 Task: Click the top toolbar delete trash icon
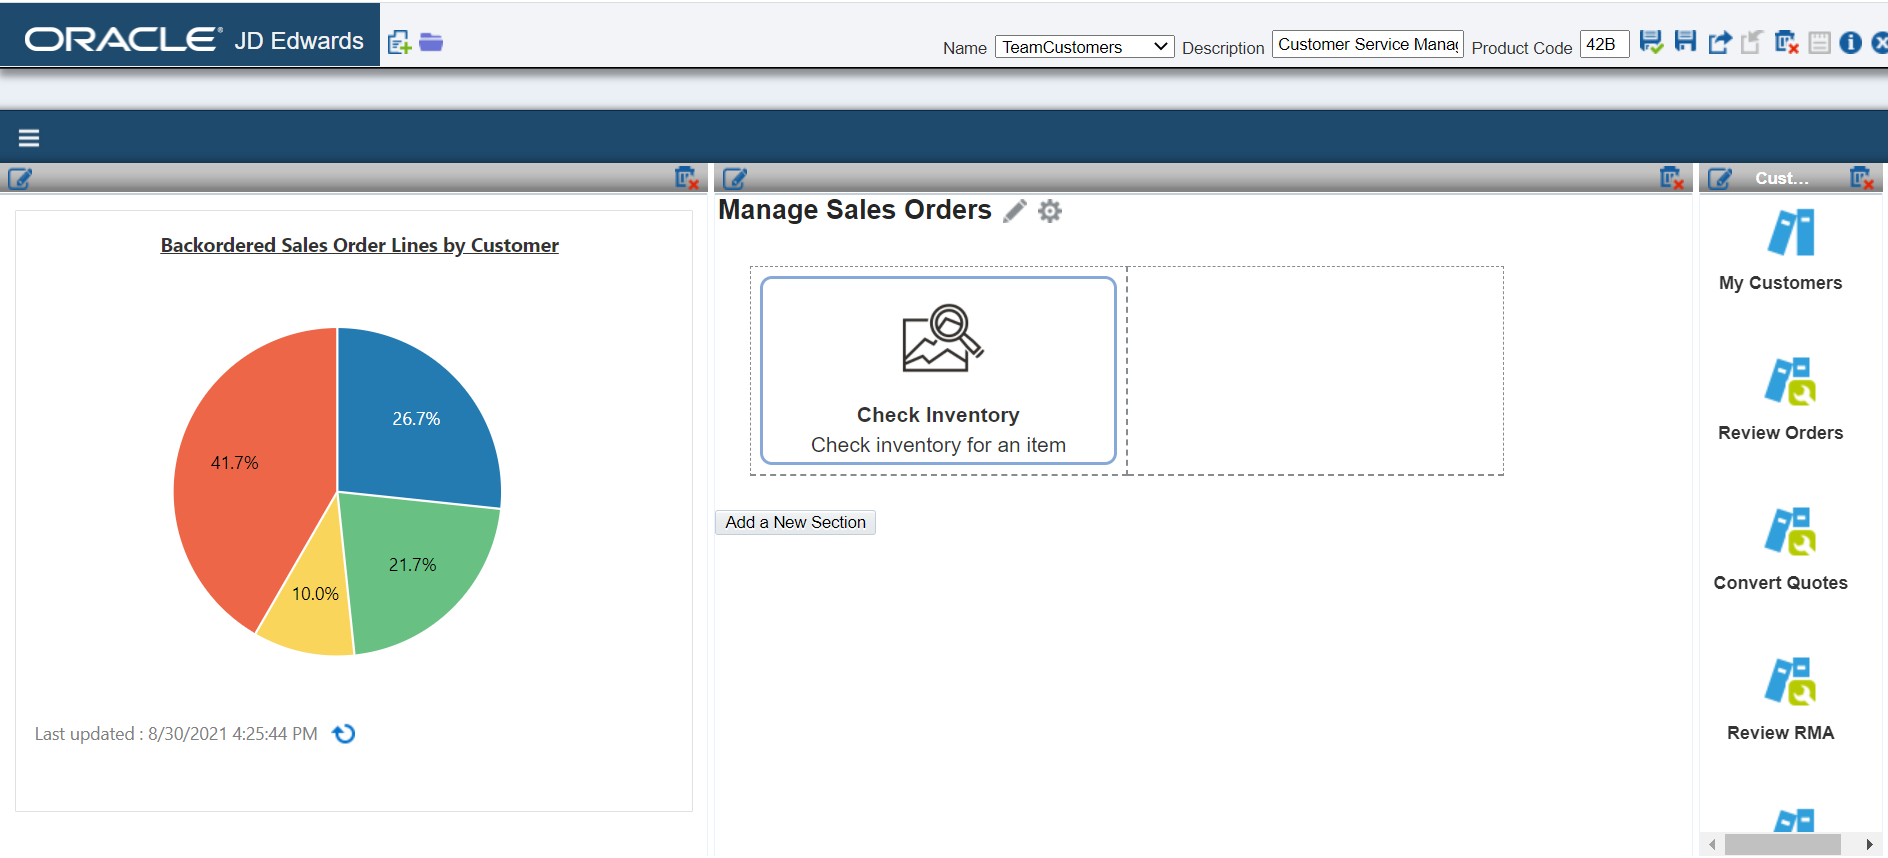point(1786,42)
